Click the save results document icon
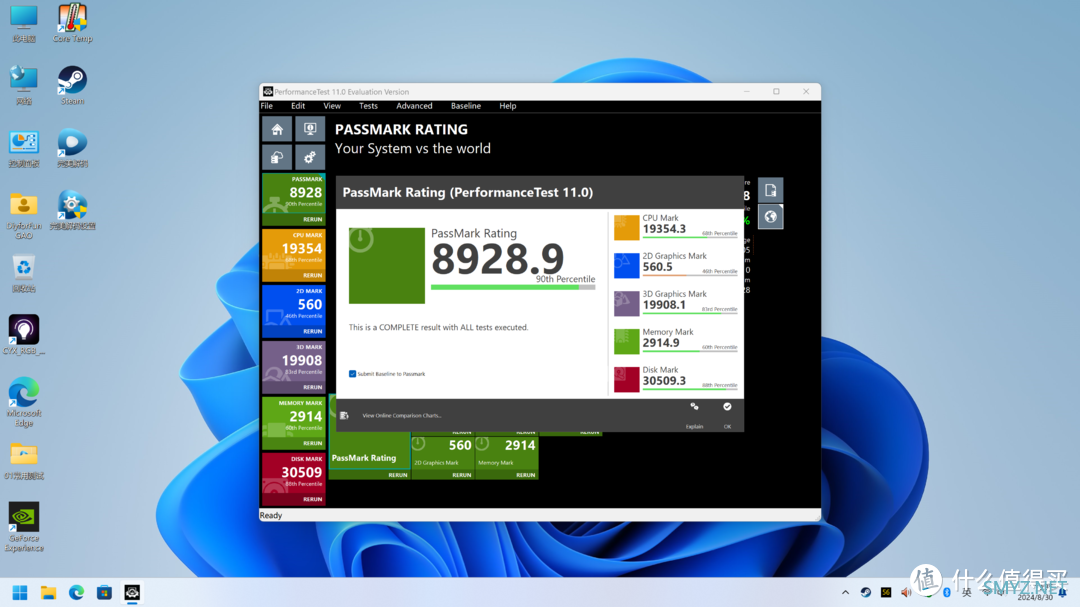 click(771, 190)
